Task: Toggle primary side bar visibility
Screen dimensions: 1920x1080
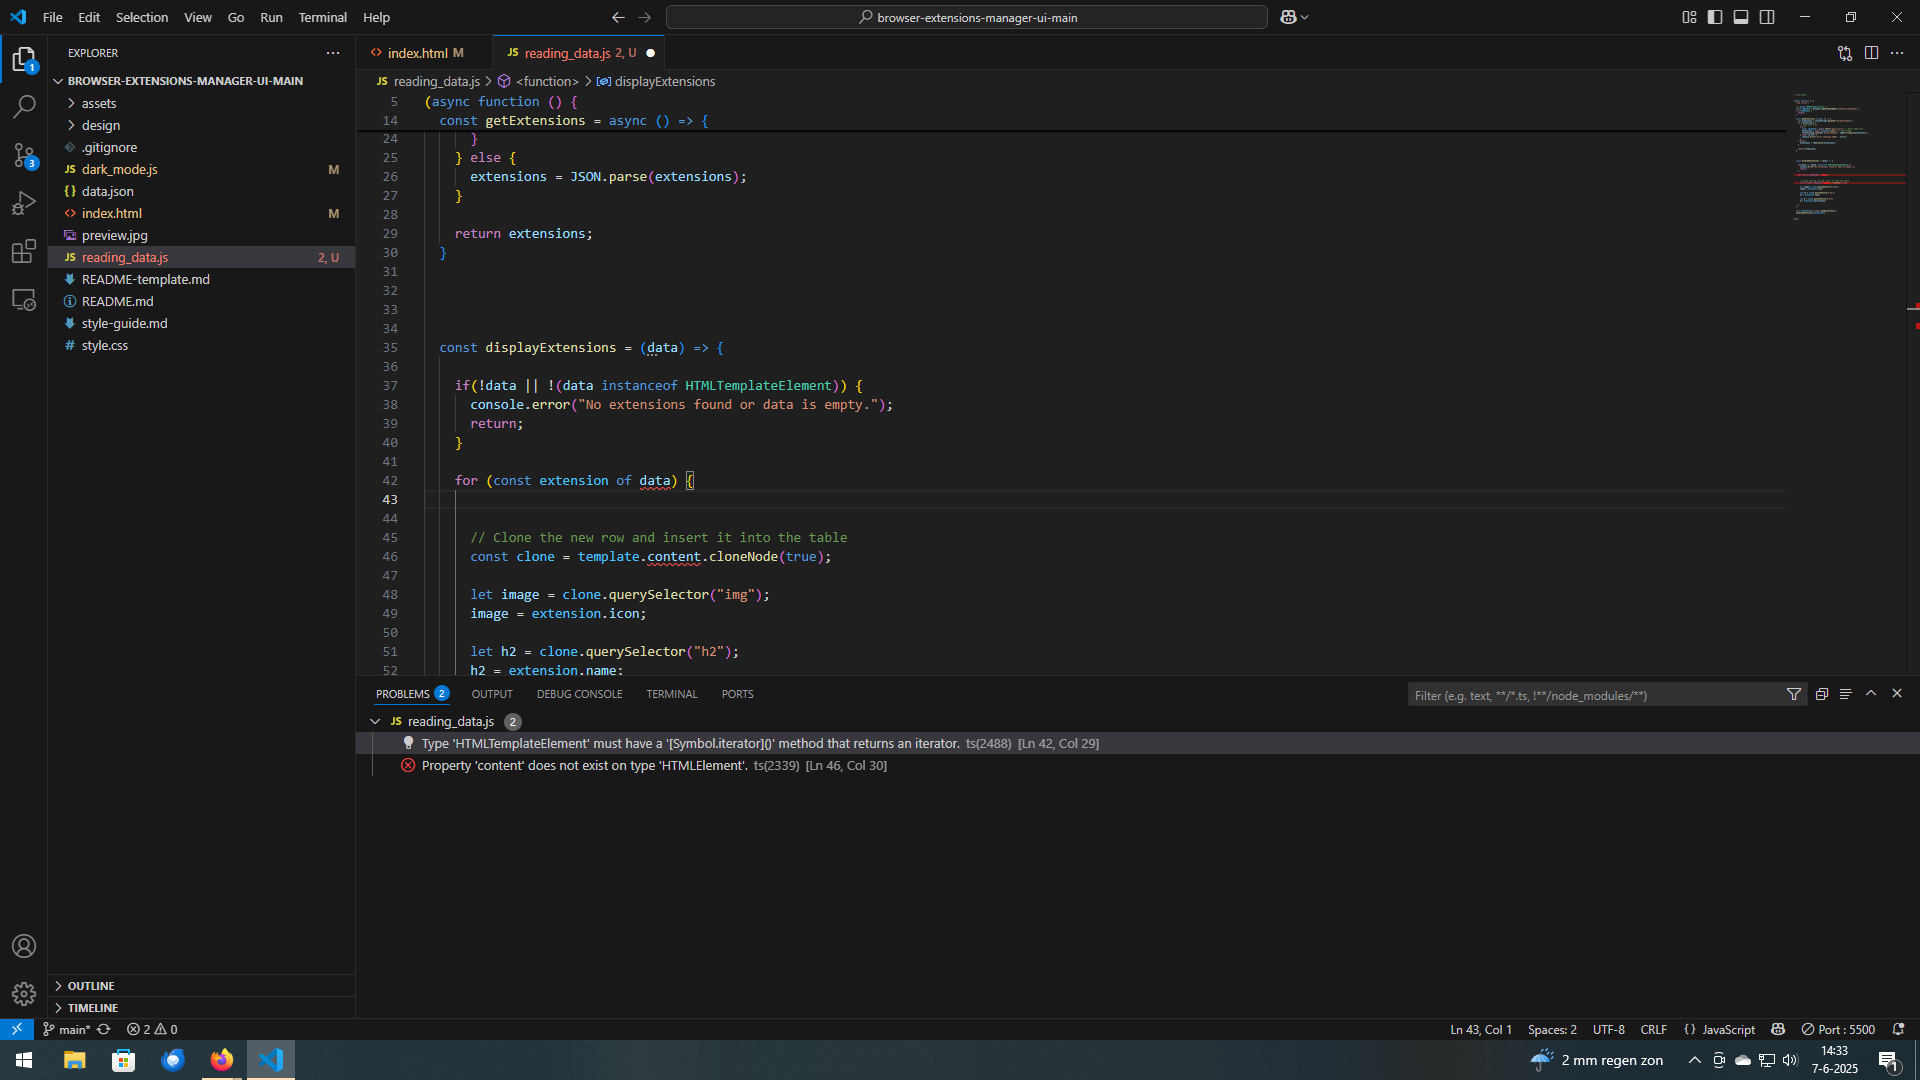Action: (1715, 17)
